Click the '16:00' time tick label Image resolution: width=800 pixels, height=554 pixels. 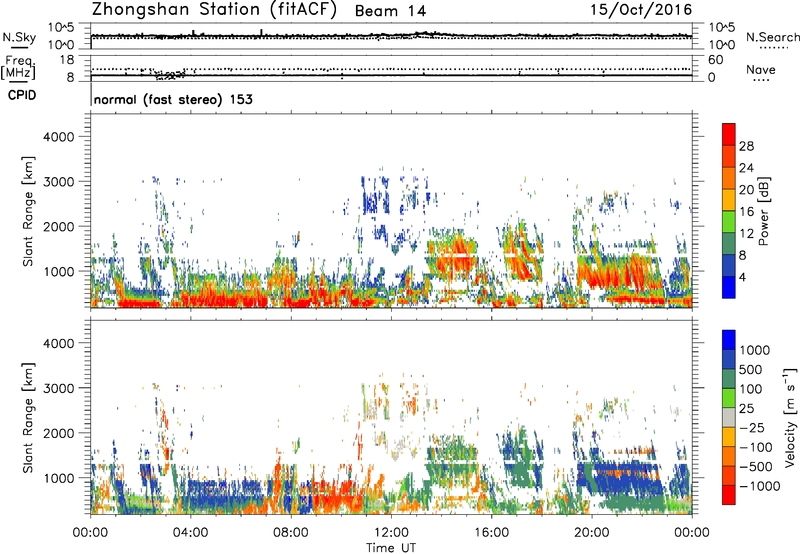491,533
